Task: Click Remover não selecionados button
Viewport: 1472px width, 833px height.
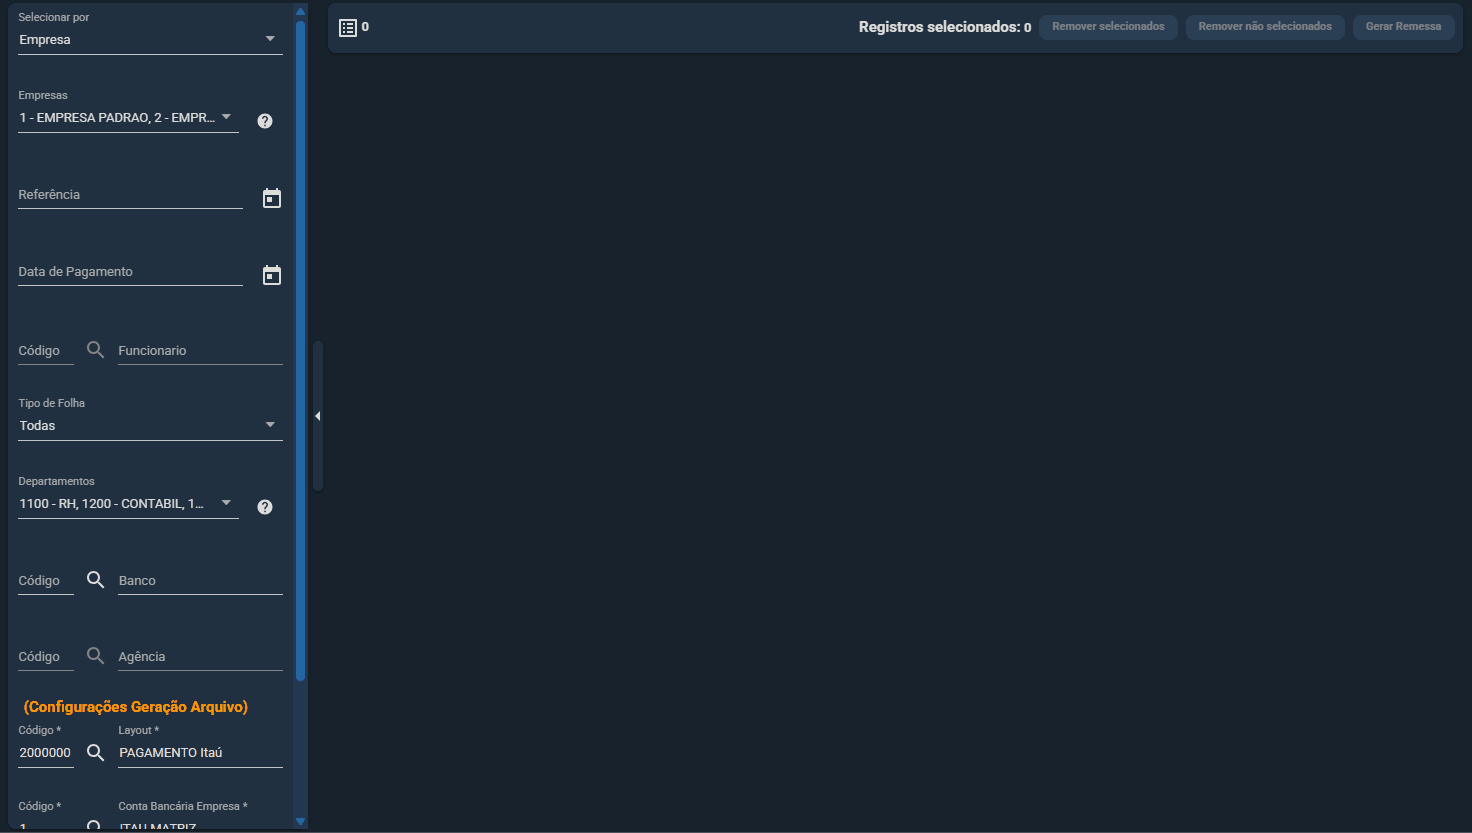Action: [1265, 27]
